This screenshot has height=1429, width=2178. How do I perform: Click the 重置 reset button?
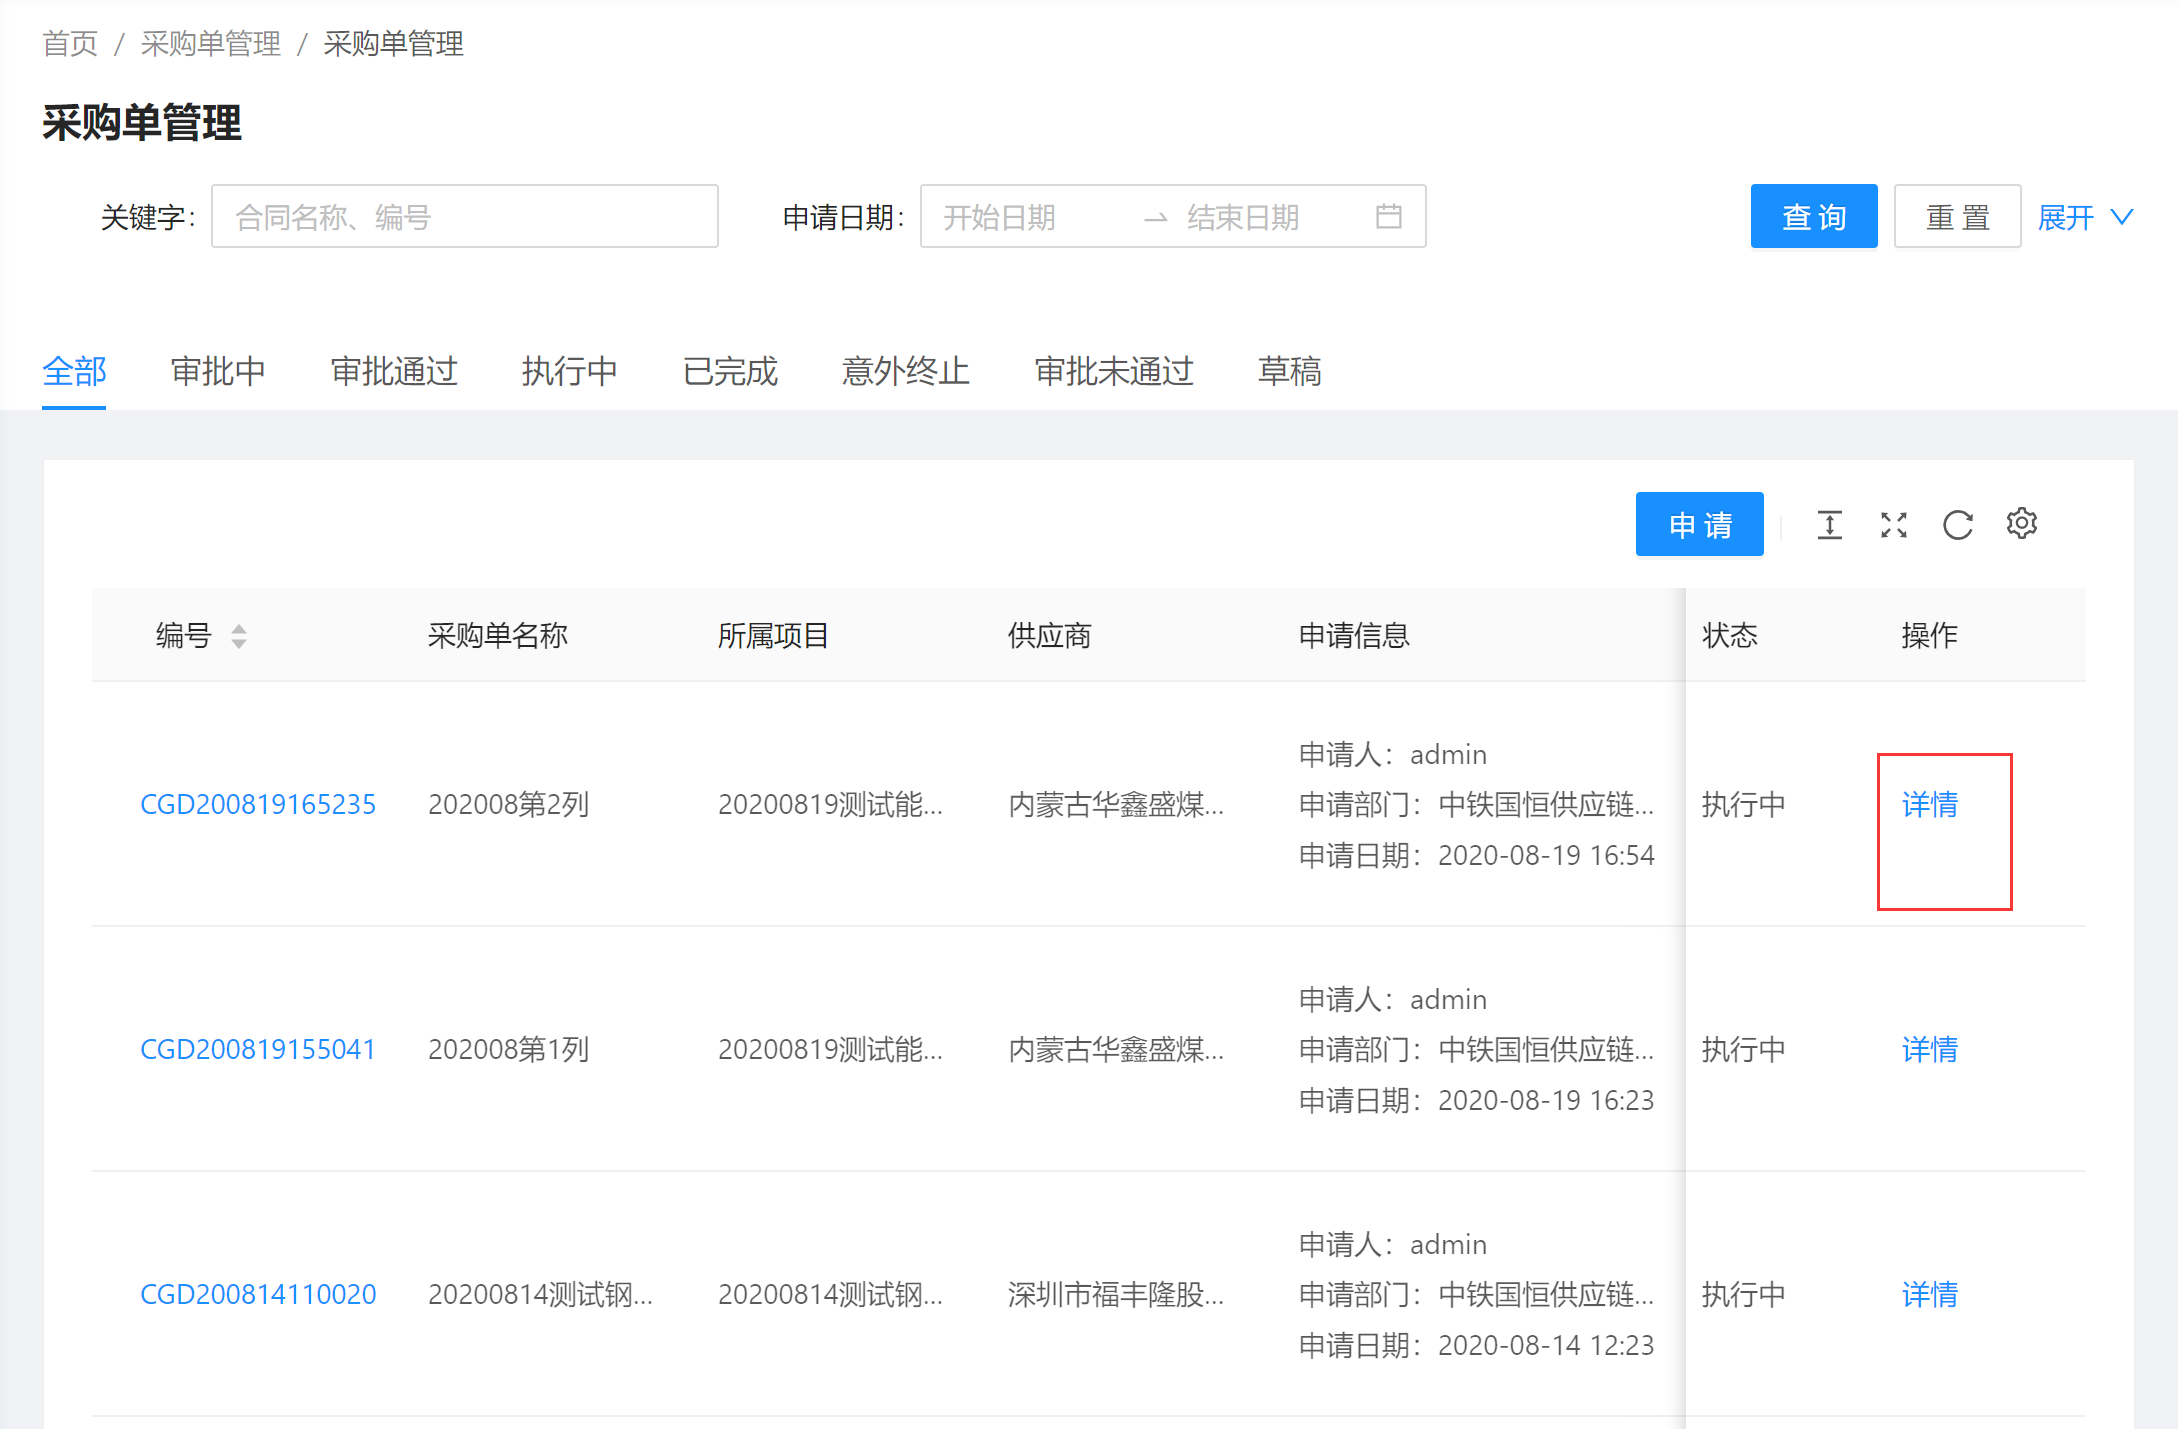(x=1957, y=216)
